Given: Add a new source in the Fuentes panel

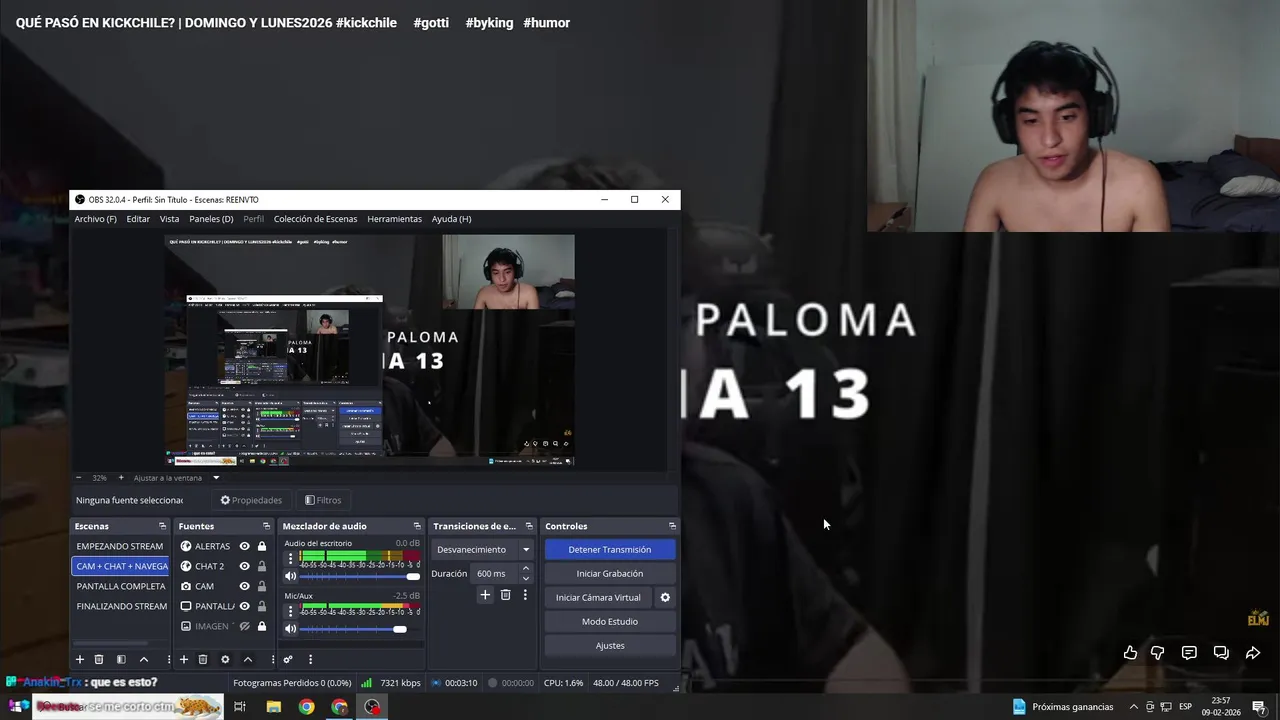Looking at the screenshot, I should [184, 659].
